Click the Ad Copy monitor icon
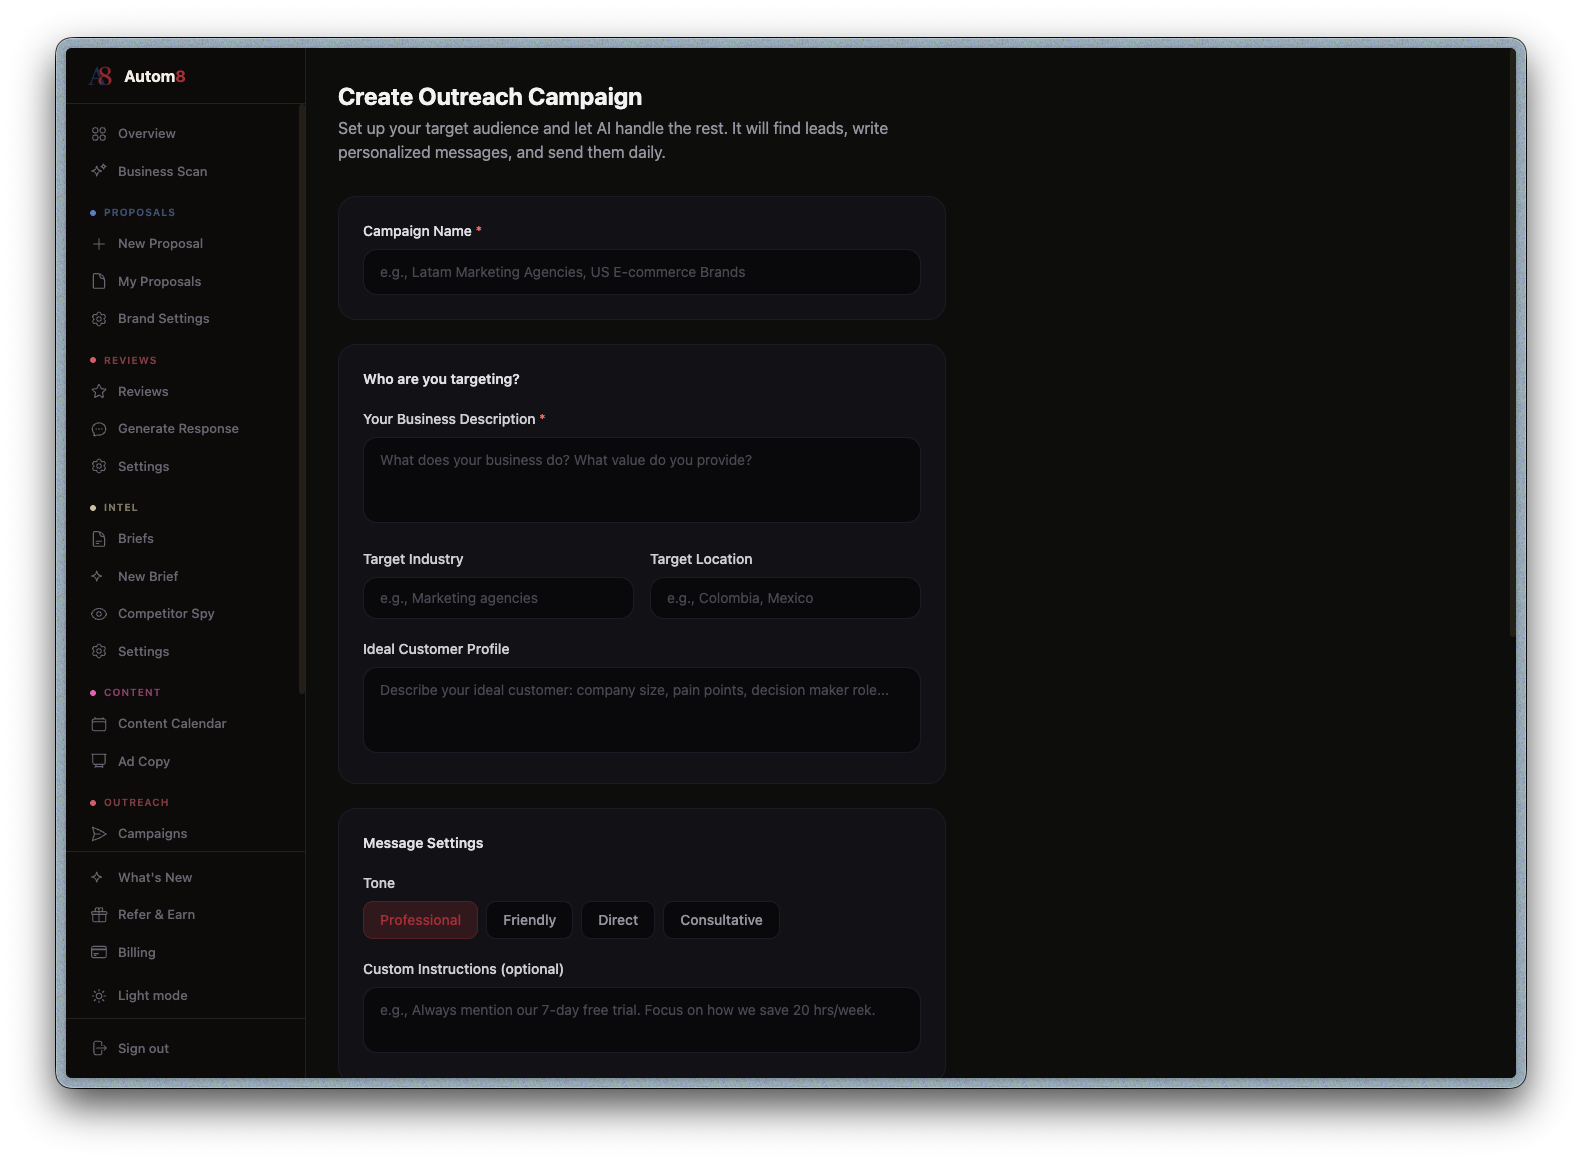 click(x=99, y=761)
